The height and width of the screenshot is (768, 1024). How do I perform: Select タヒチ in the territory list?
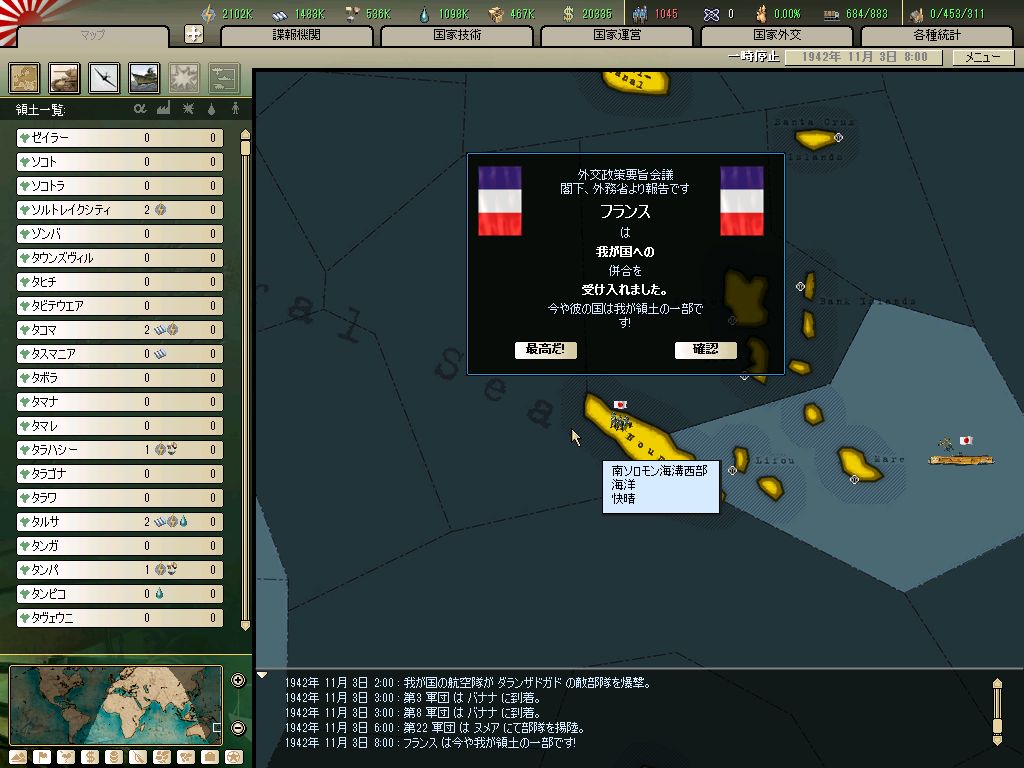pyautogui.click(x=120, y=282)
